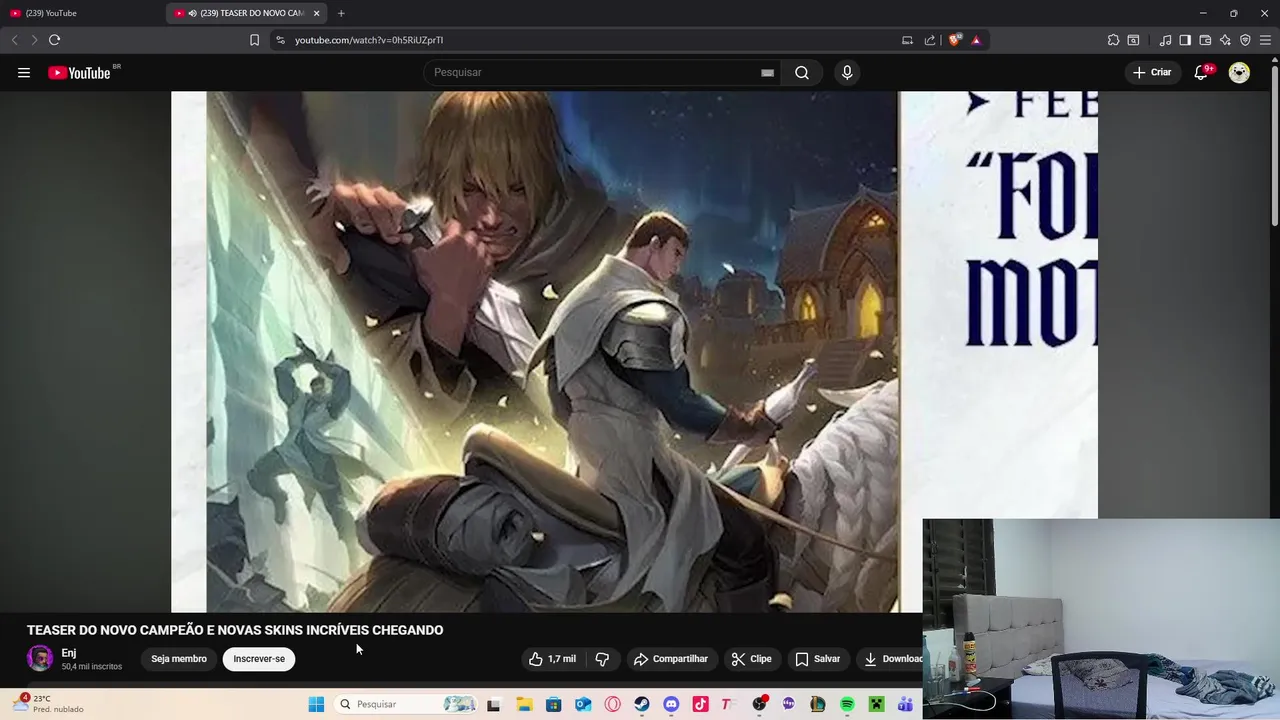1280x720 pixels.
Task: Open Brave Shields lion icon
Action: [x=955, y=40]
